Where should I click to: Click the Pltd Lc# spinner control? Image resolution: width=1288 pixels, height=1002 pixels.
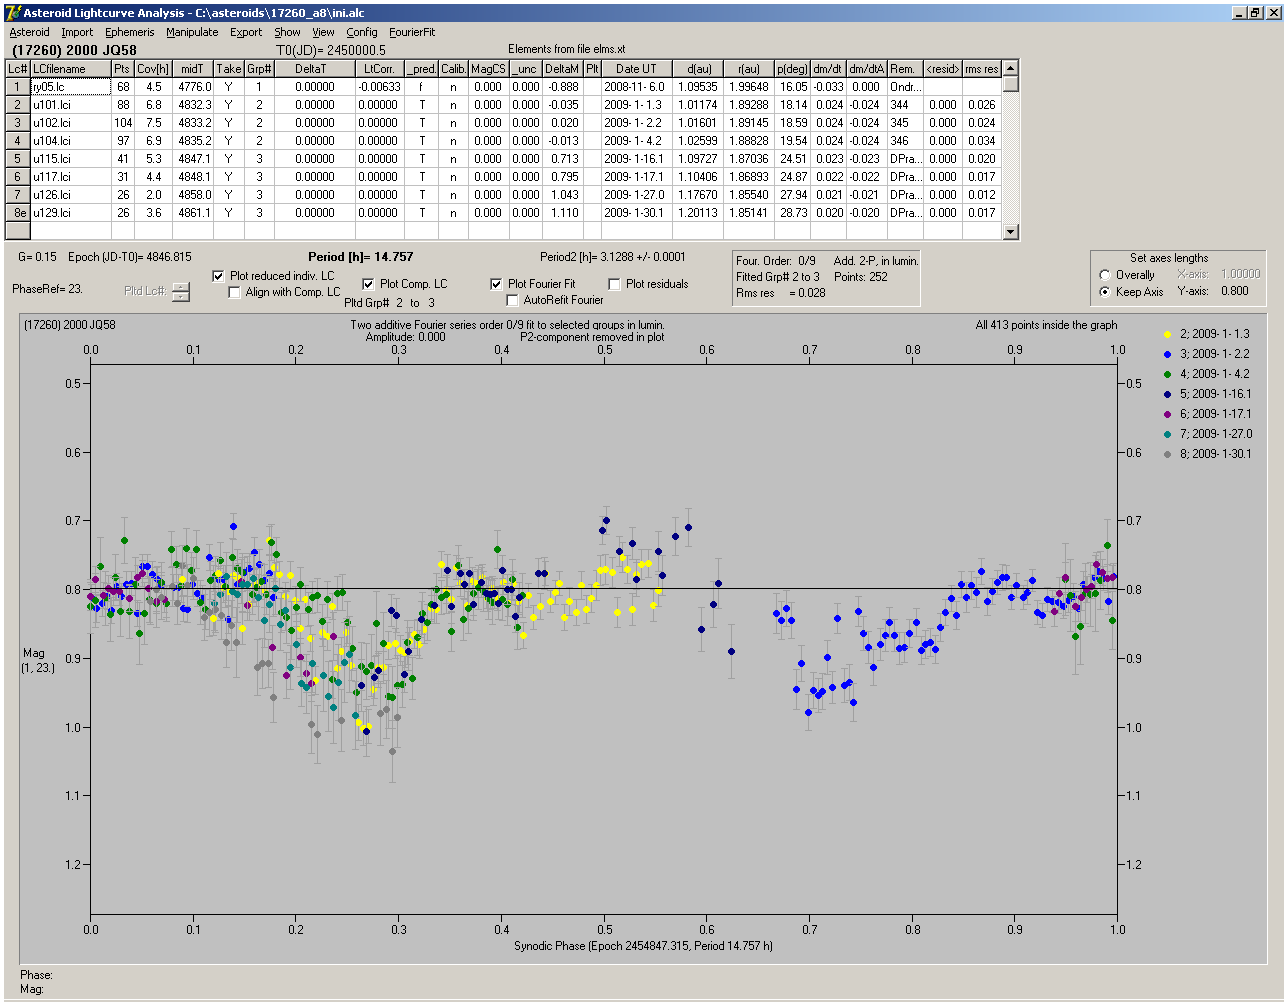180,292
